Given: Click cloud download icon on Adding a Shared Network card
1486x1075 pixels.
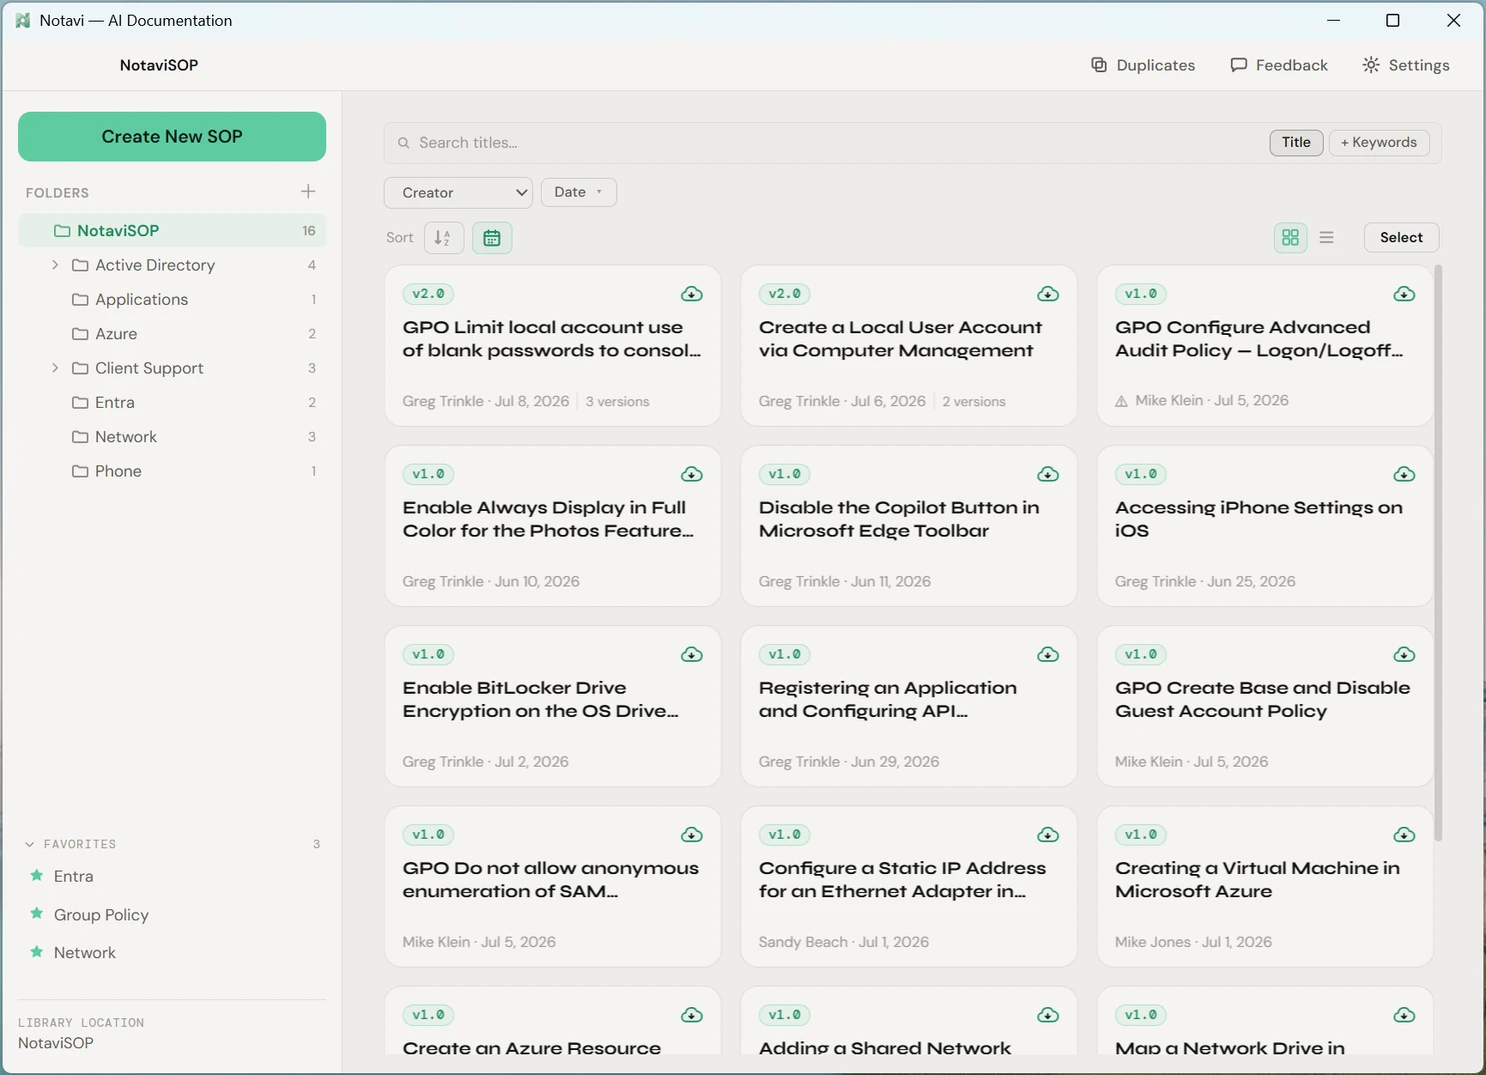Looking at the screenshot, I should [x=1047, y=1015].
